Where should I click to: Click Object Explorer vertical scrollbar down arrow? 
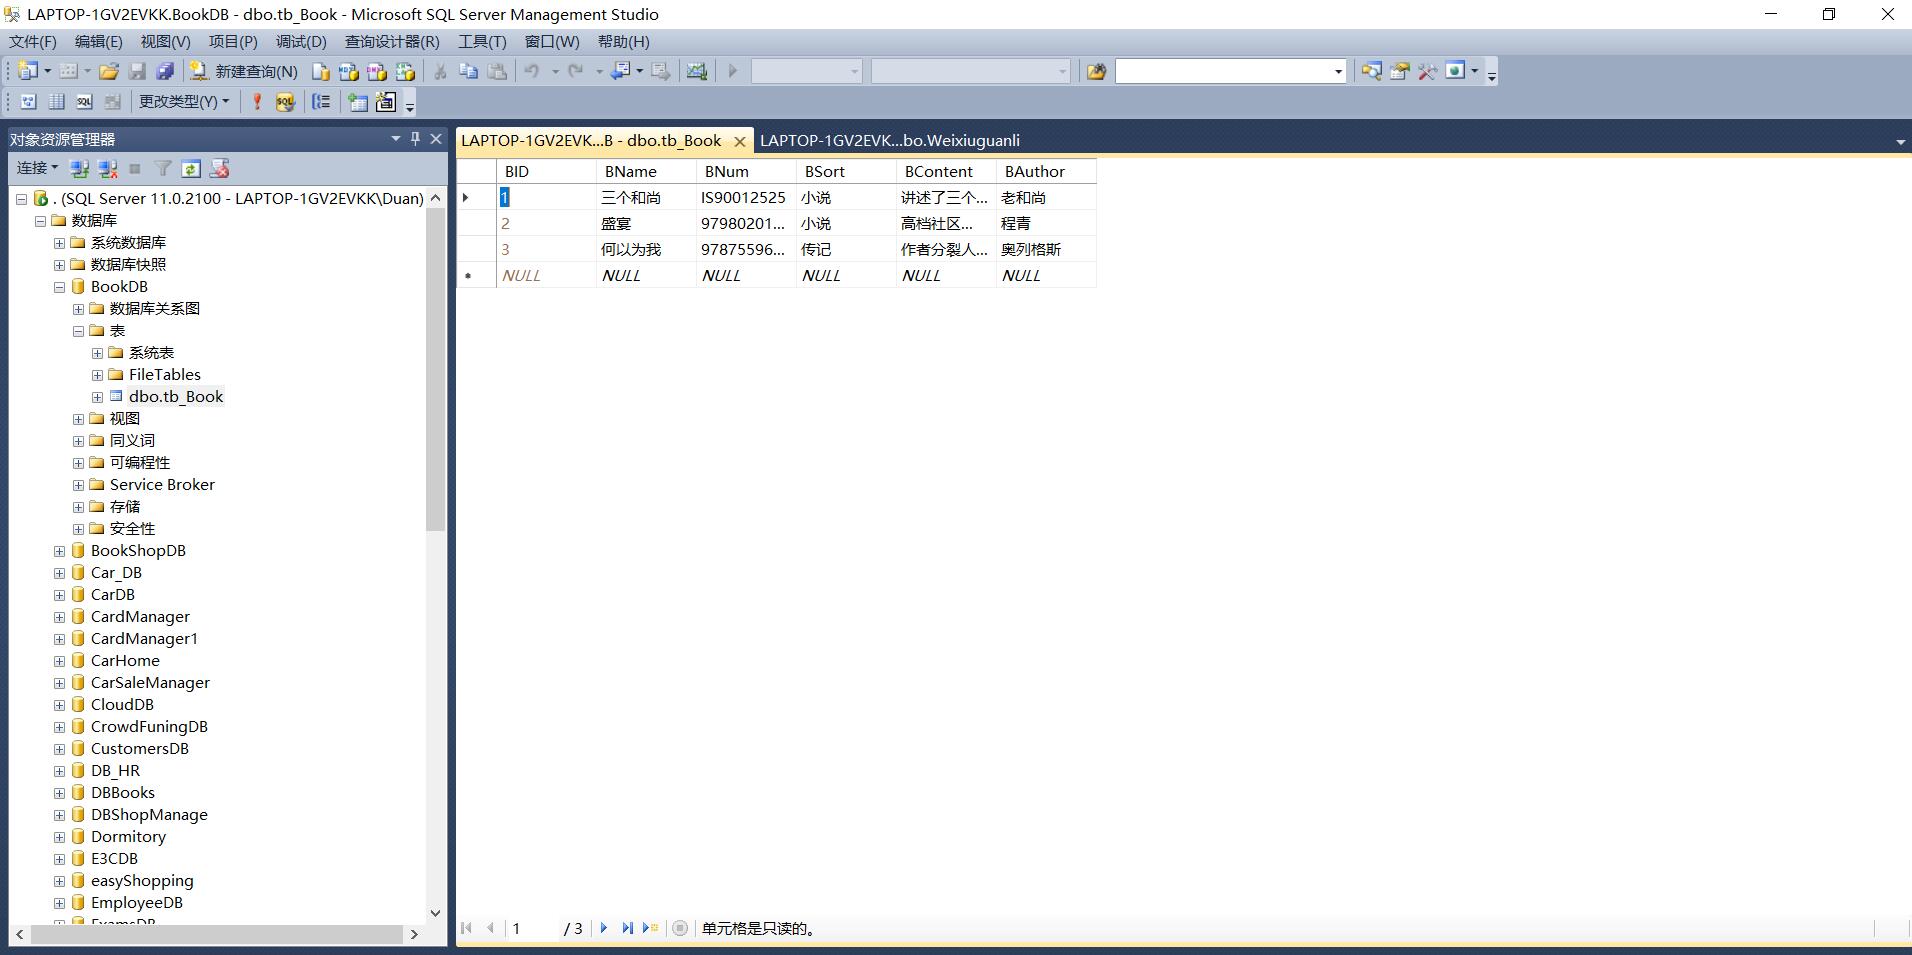tap(435, 912)
